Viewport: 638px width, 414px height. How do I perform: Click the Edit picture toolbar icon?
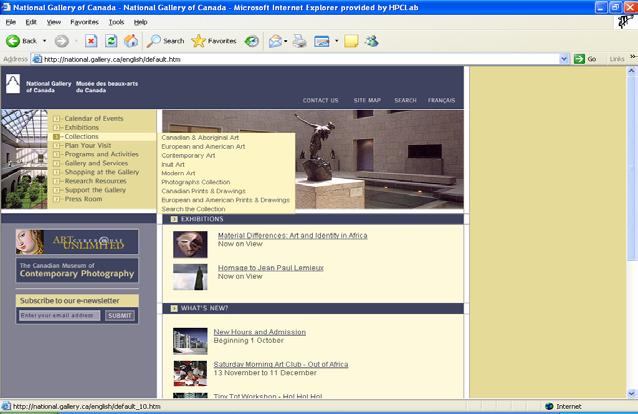[x=321, y=41]
